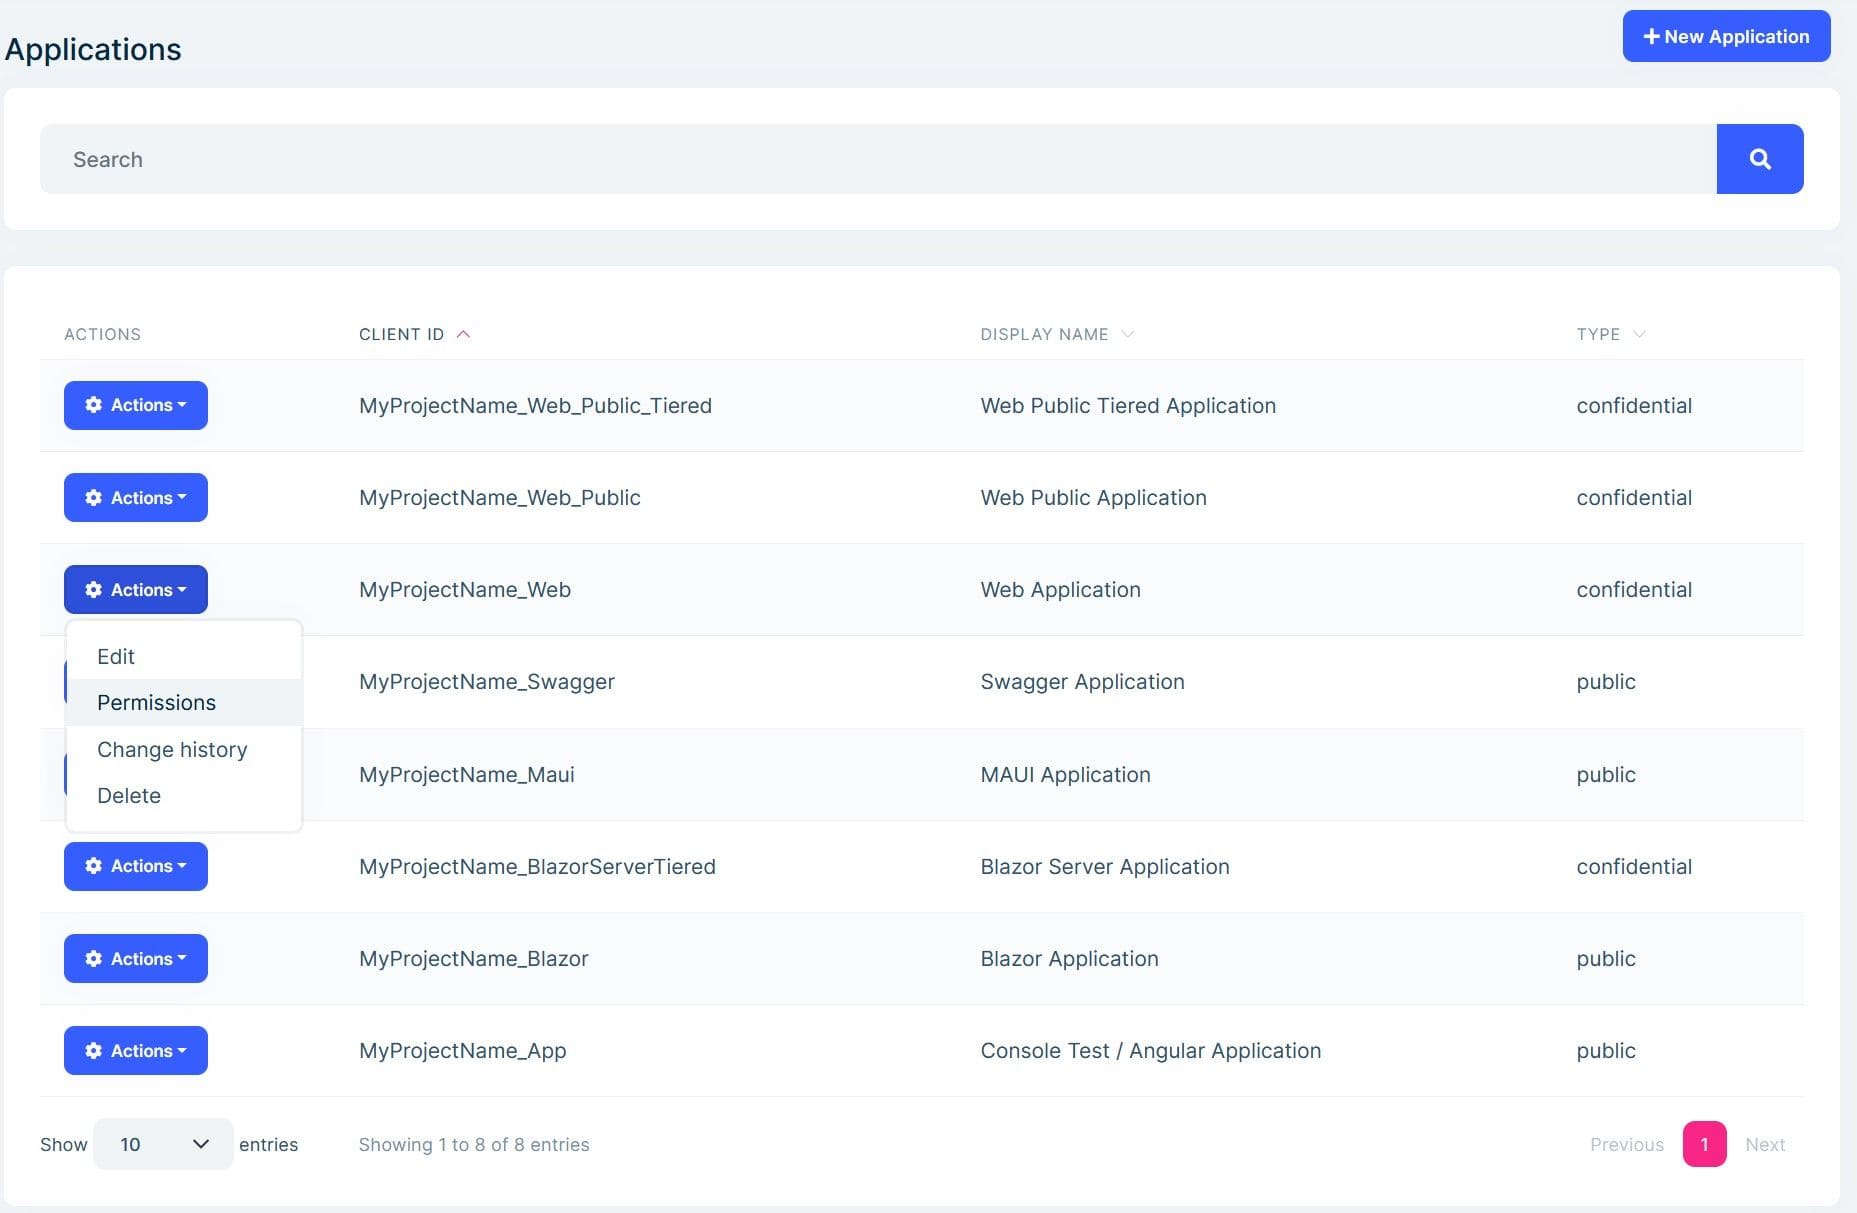
Task: Select Permissions from the open Actions menu
Action: coord(156,702)
